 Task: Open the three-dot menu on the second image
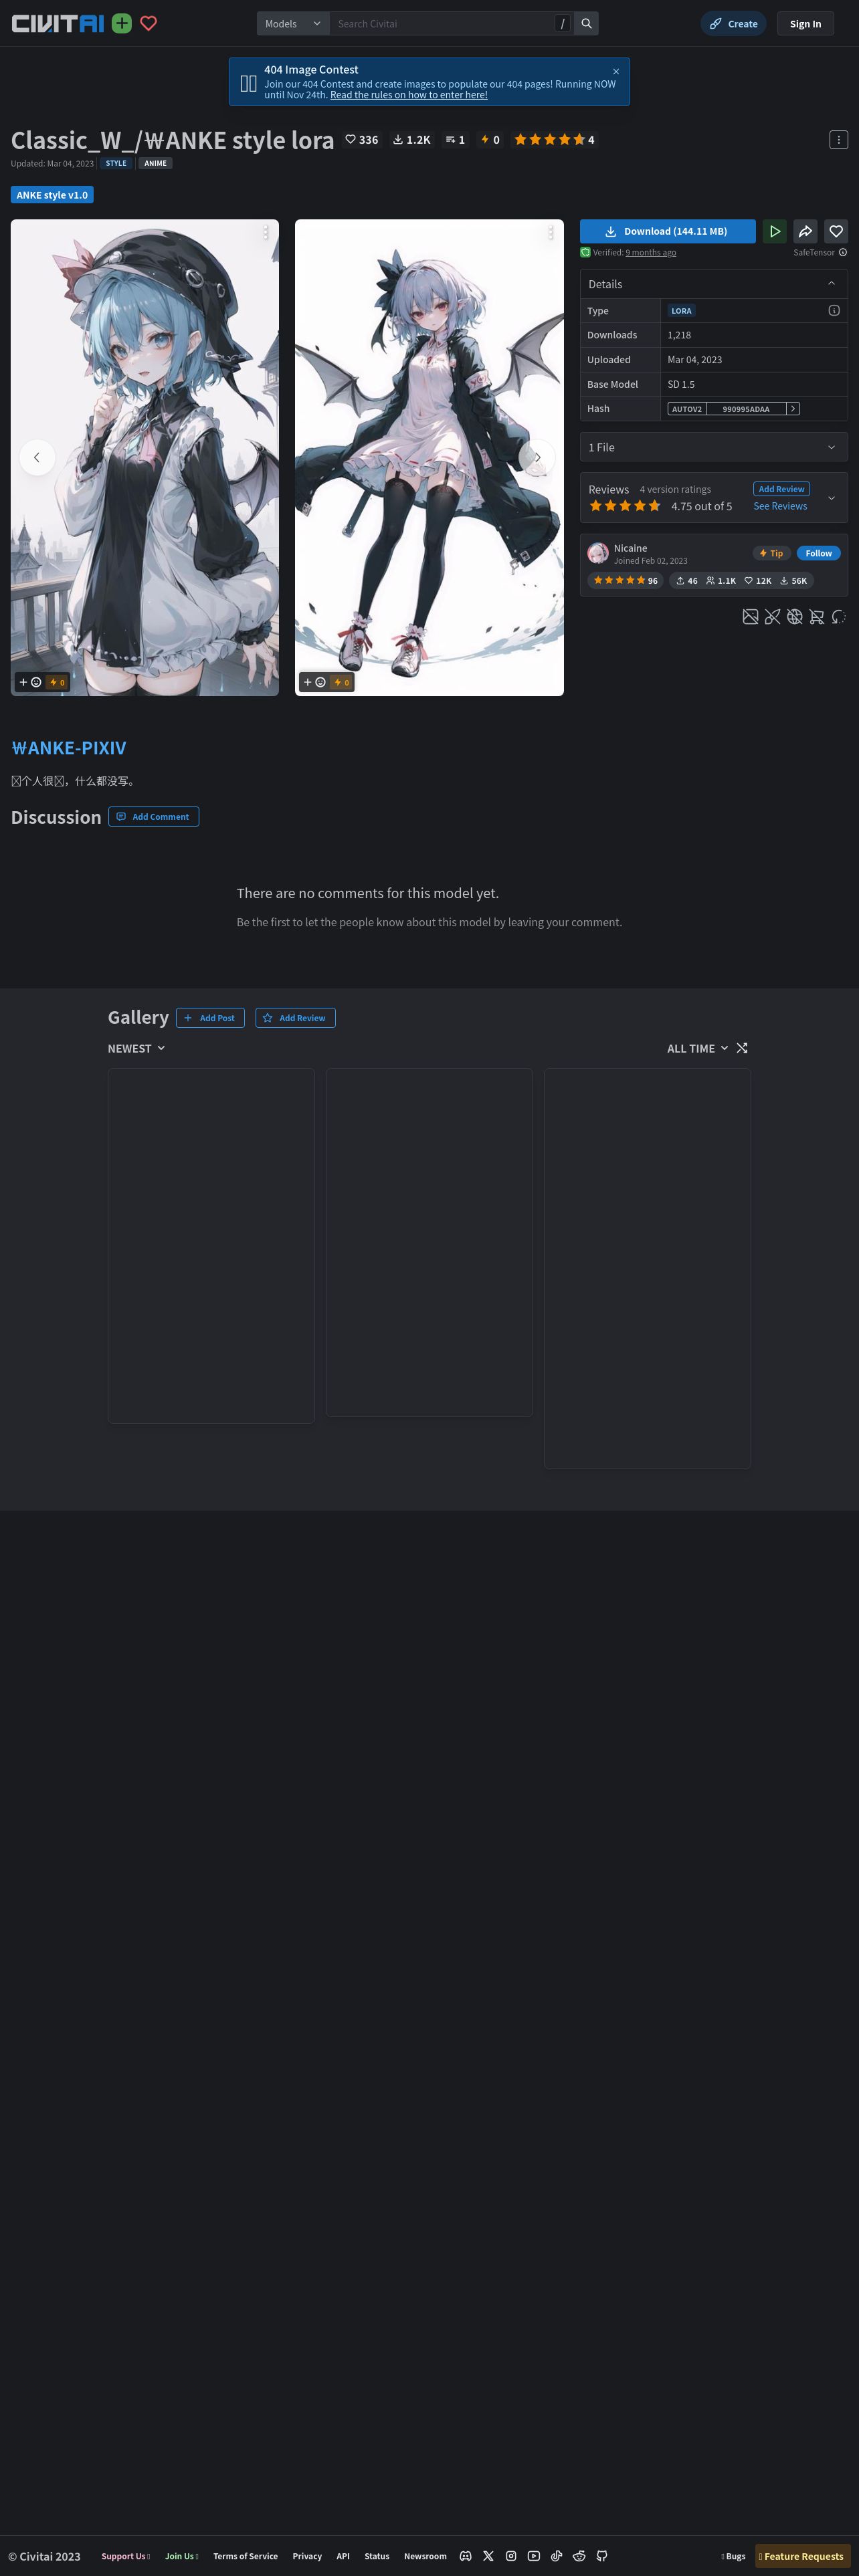550,232
